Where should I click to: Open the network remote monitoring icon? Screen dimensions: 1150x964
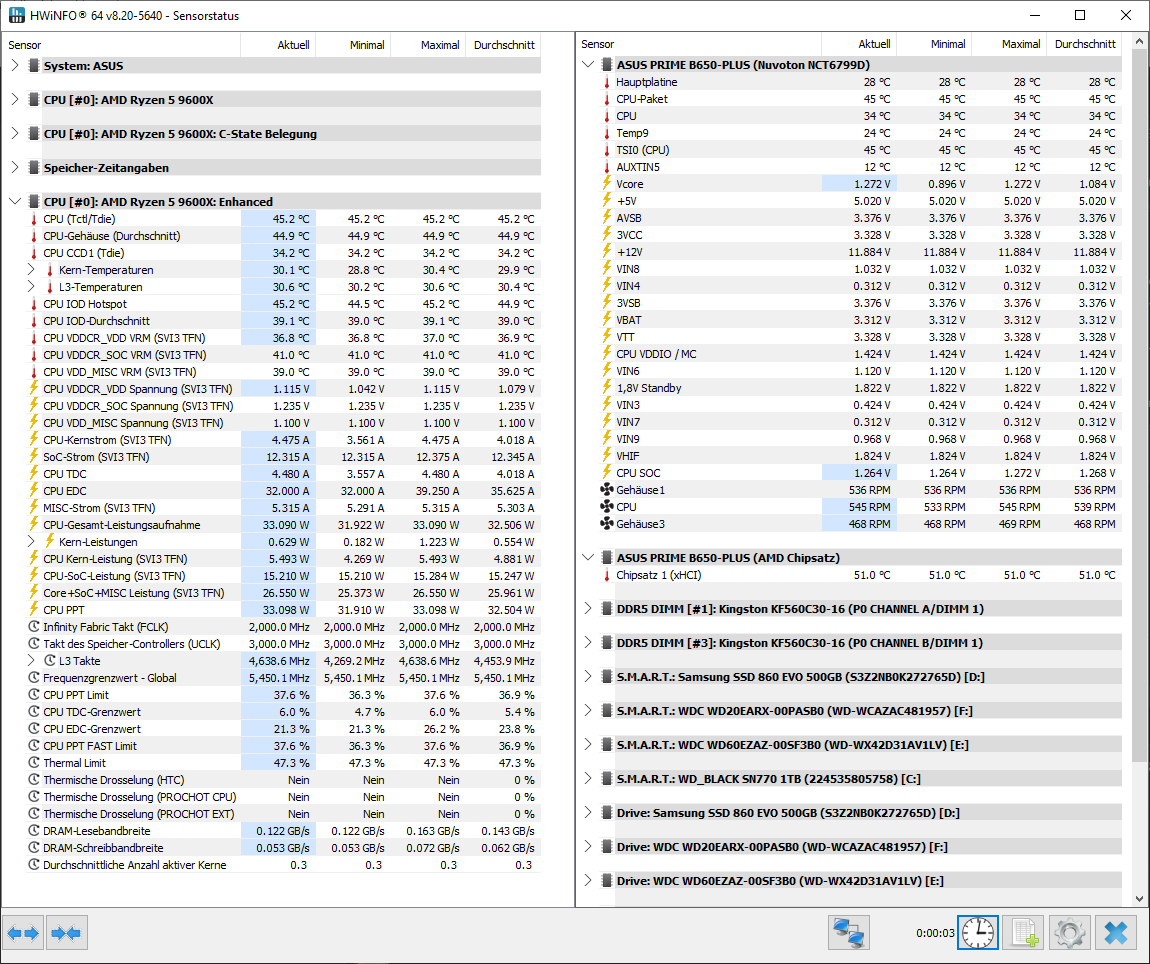[849, 933]
